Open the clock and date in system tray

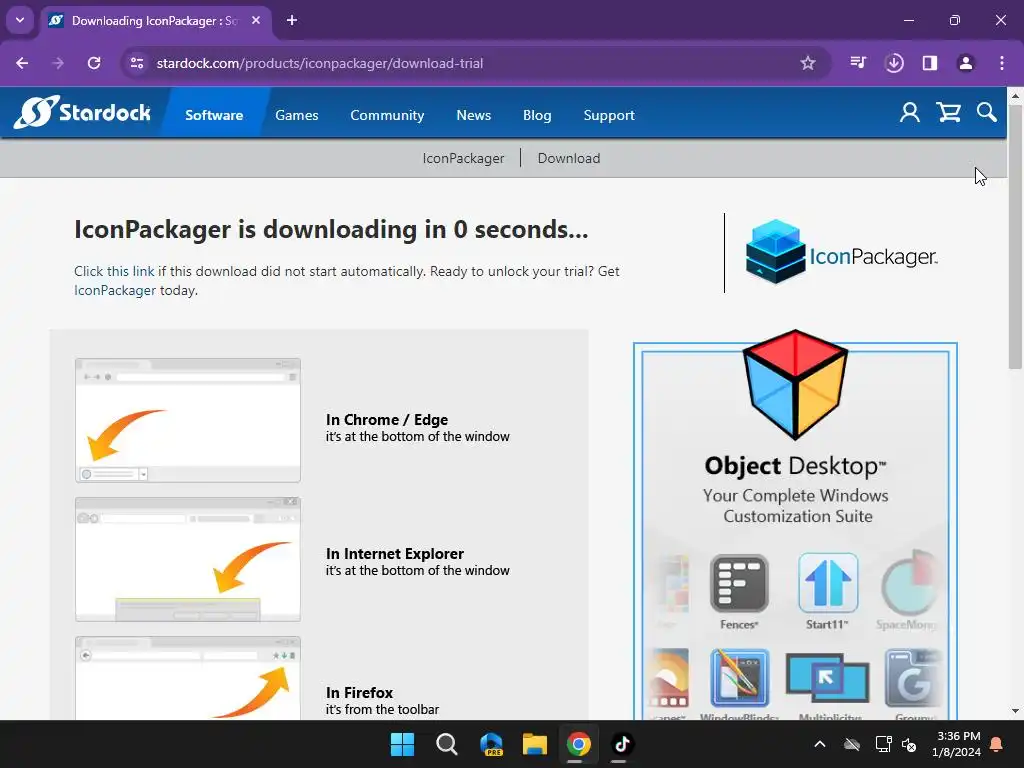(x=956, y=744)
